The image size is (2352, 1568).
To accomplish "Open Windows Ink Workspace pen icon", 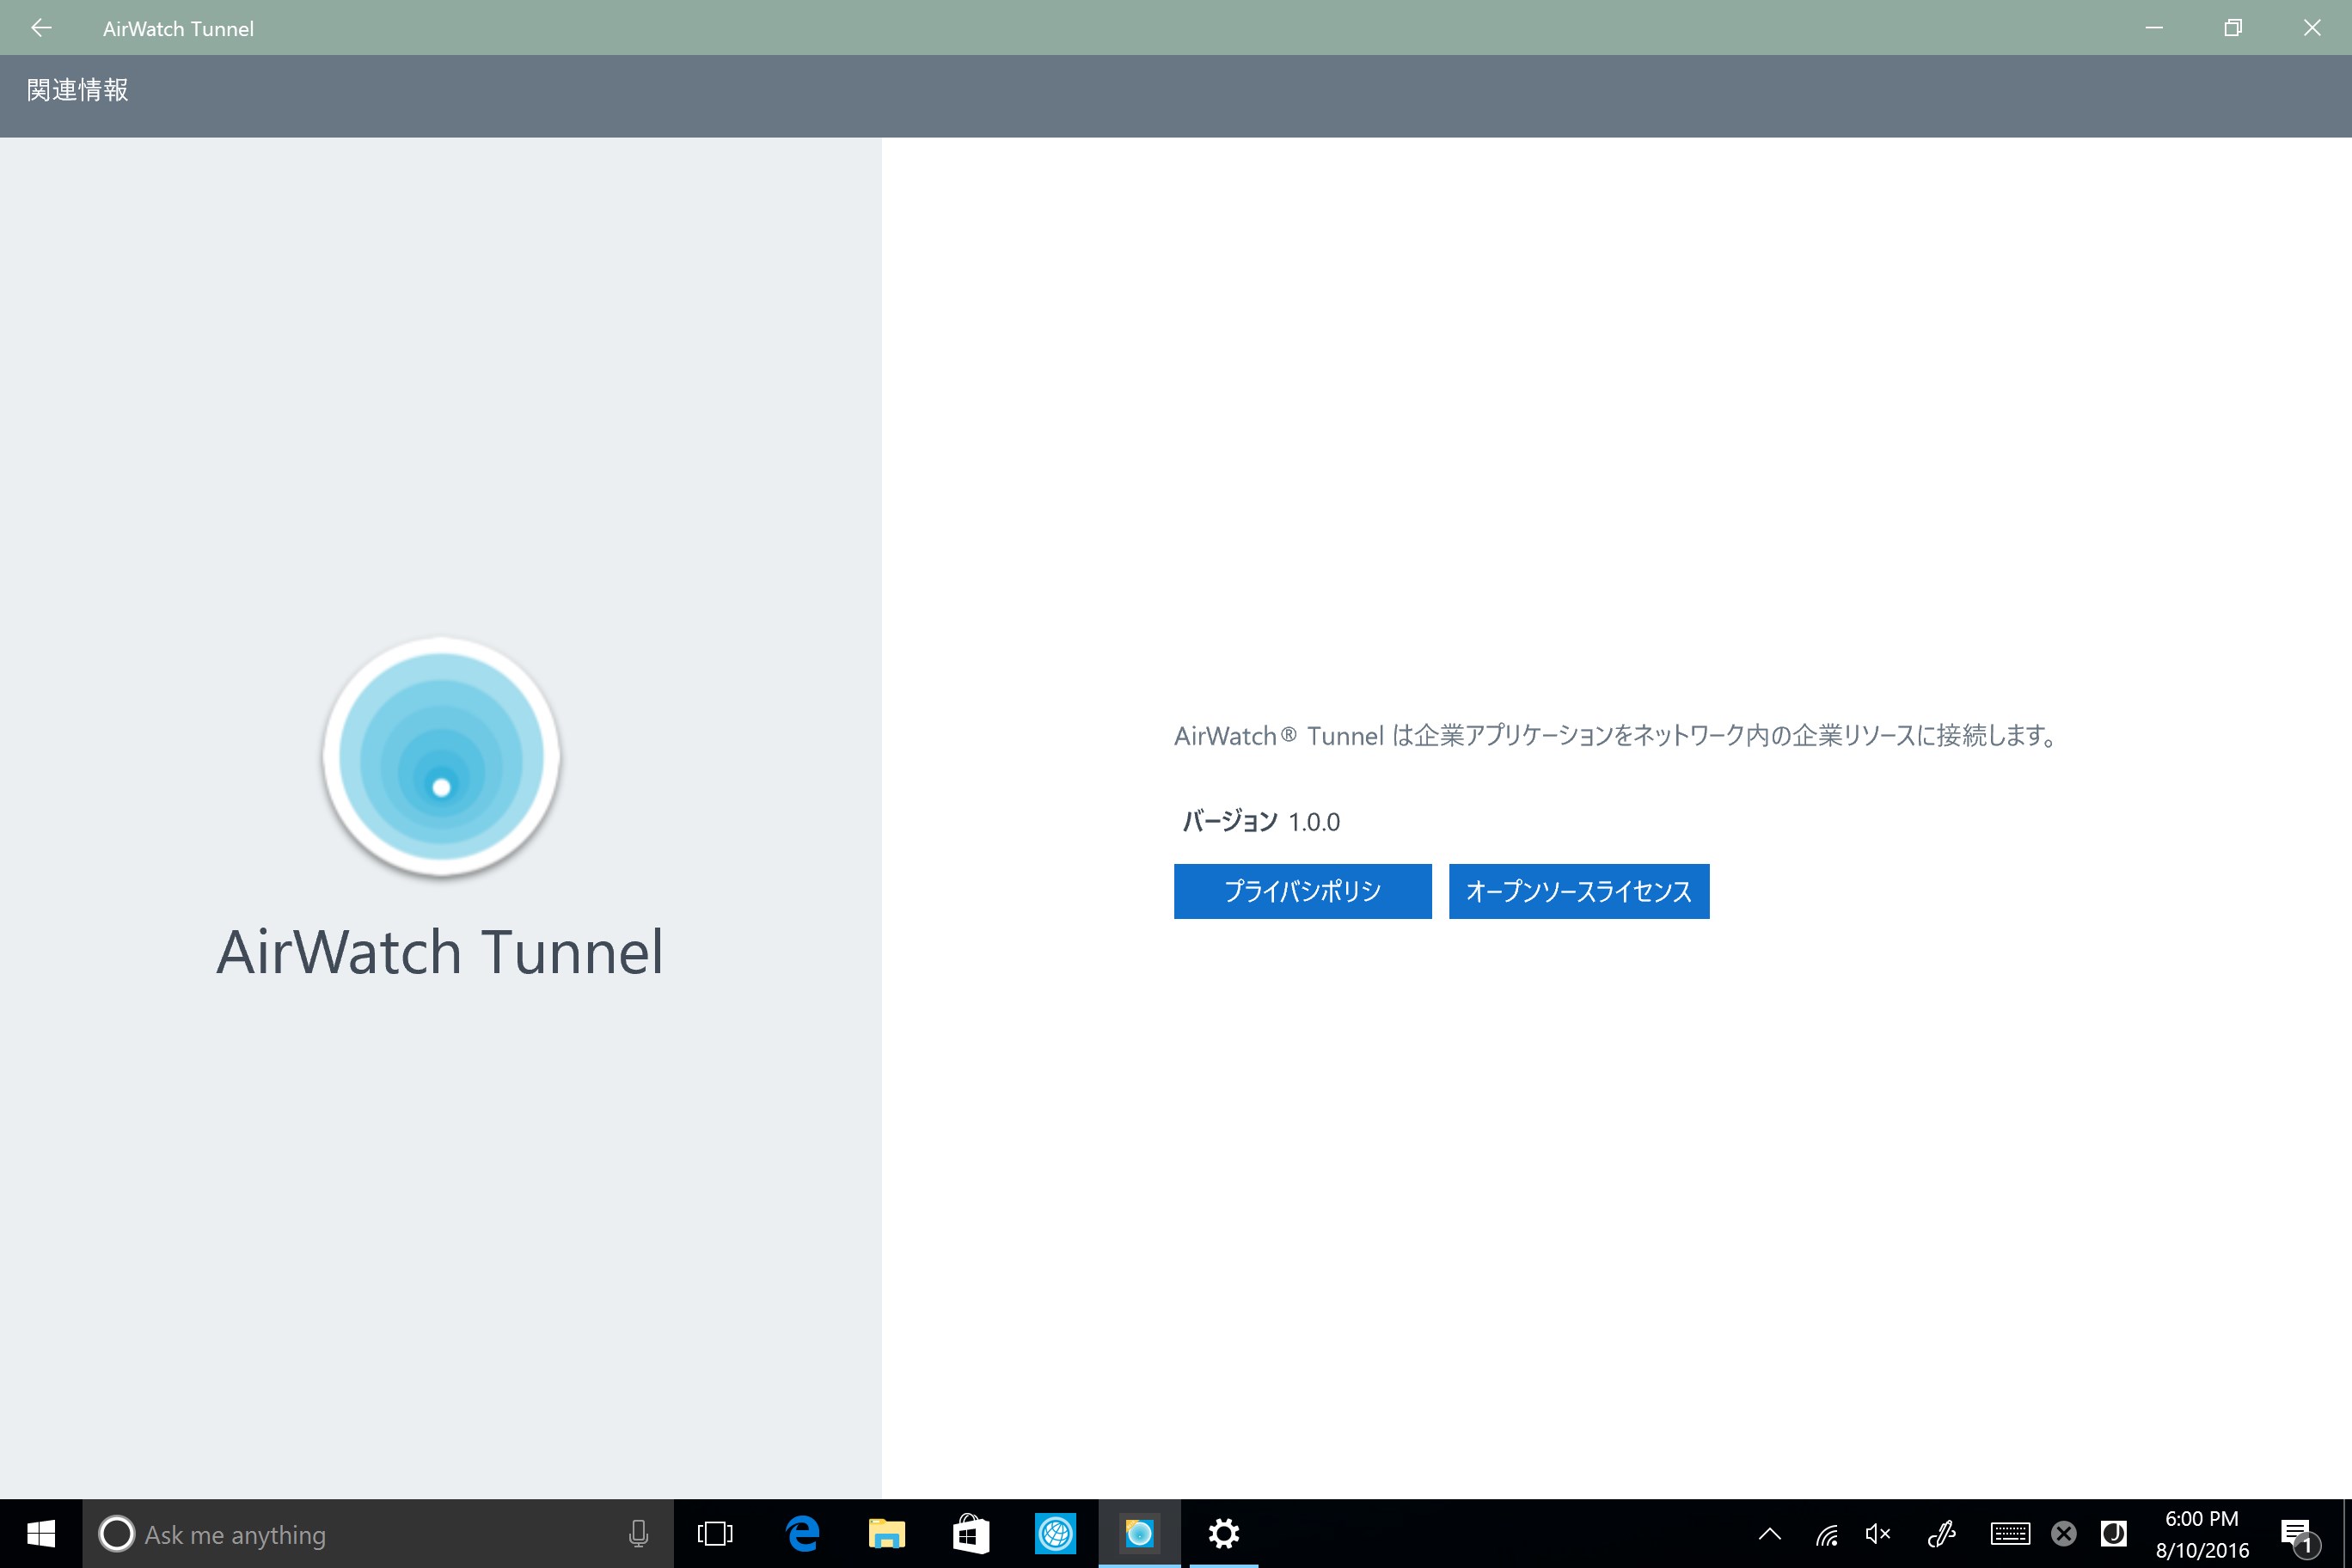I will click(x=1941, y=1534).
